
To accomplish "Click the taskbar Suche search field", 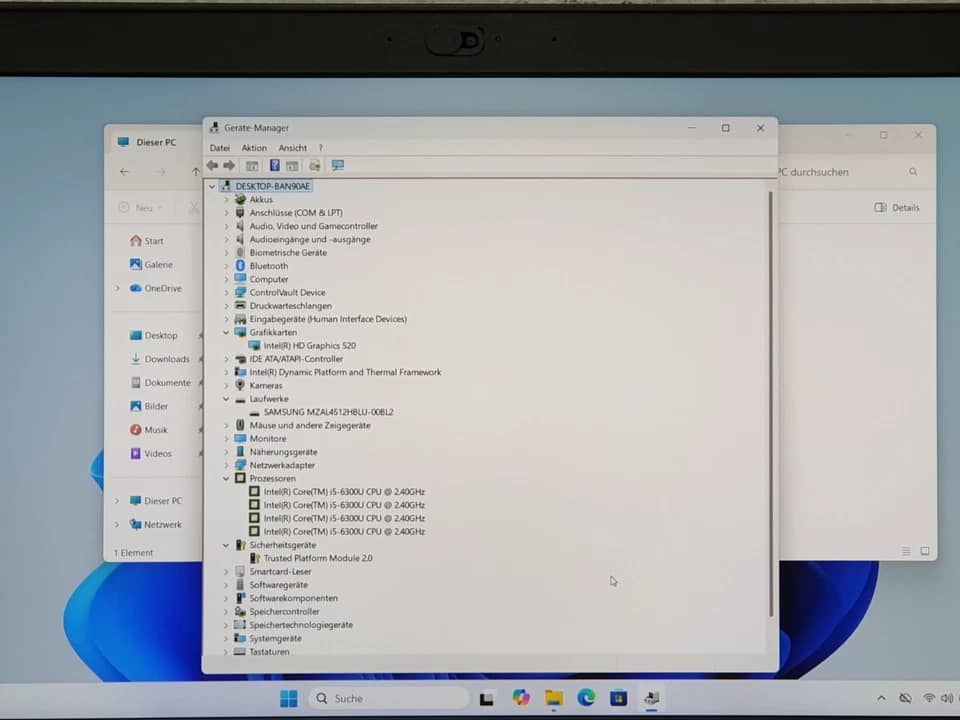I will (389, 698).
